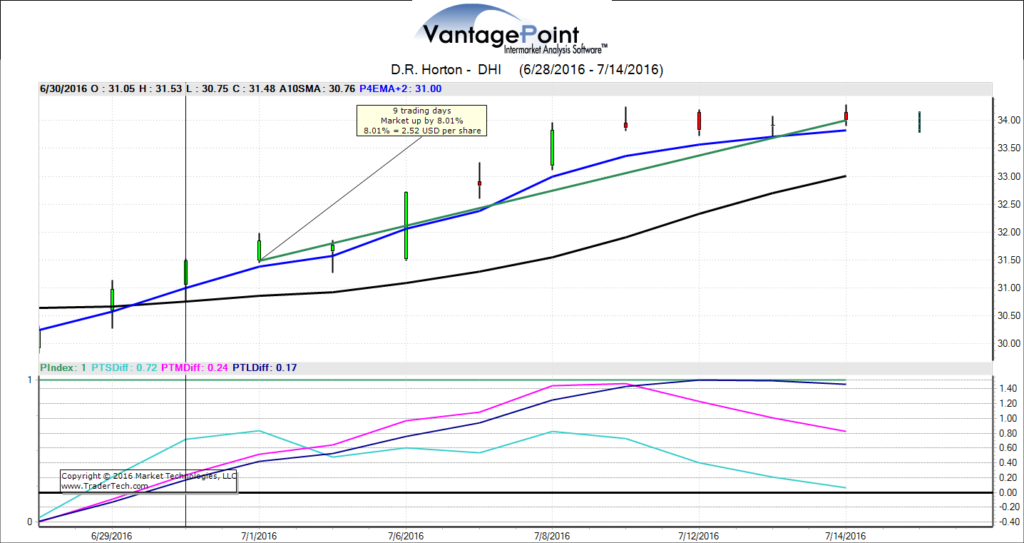Click the 7/12/2016 date axis label
Viewport: 1024px width, 543px height.
pos(699,535)
